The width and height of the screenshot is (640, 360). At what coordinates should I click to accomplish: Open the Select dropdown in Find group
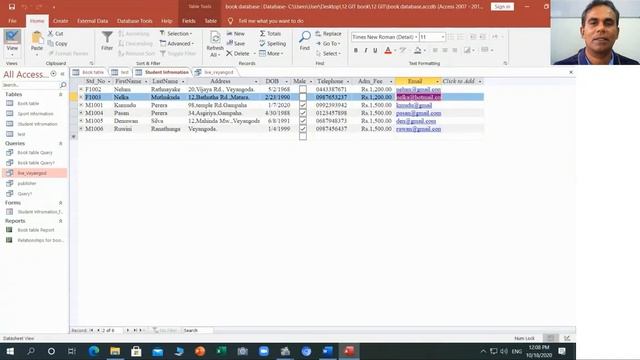pyautogui.click(x=328, y=53)
